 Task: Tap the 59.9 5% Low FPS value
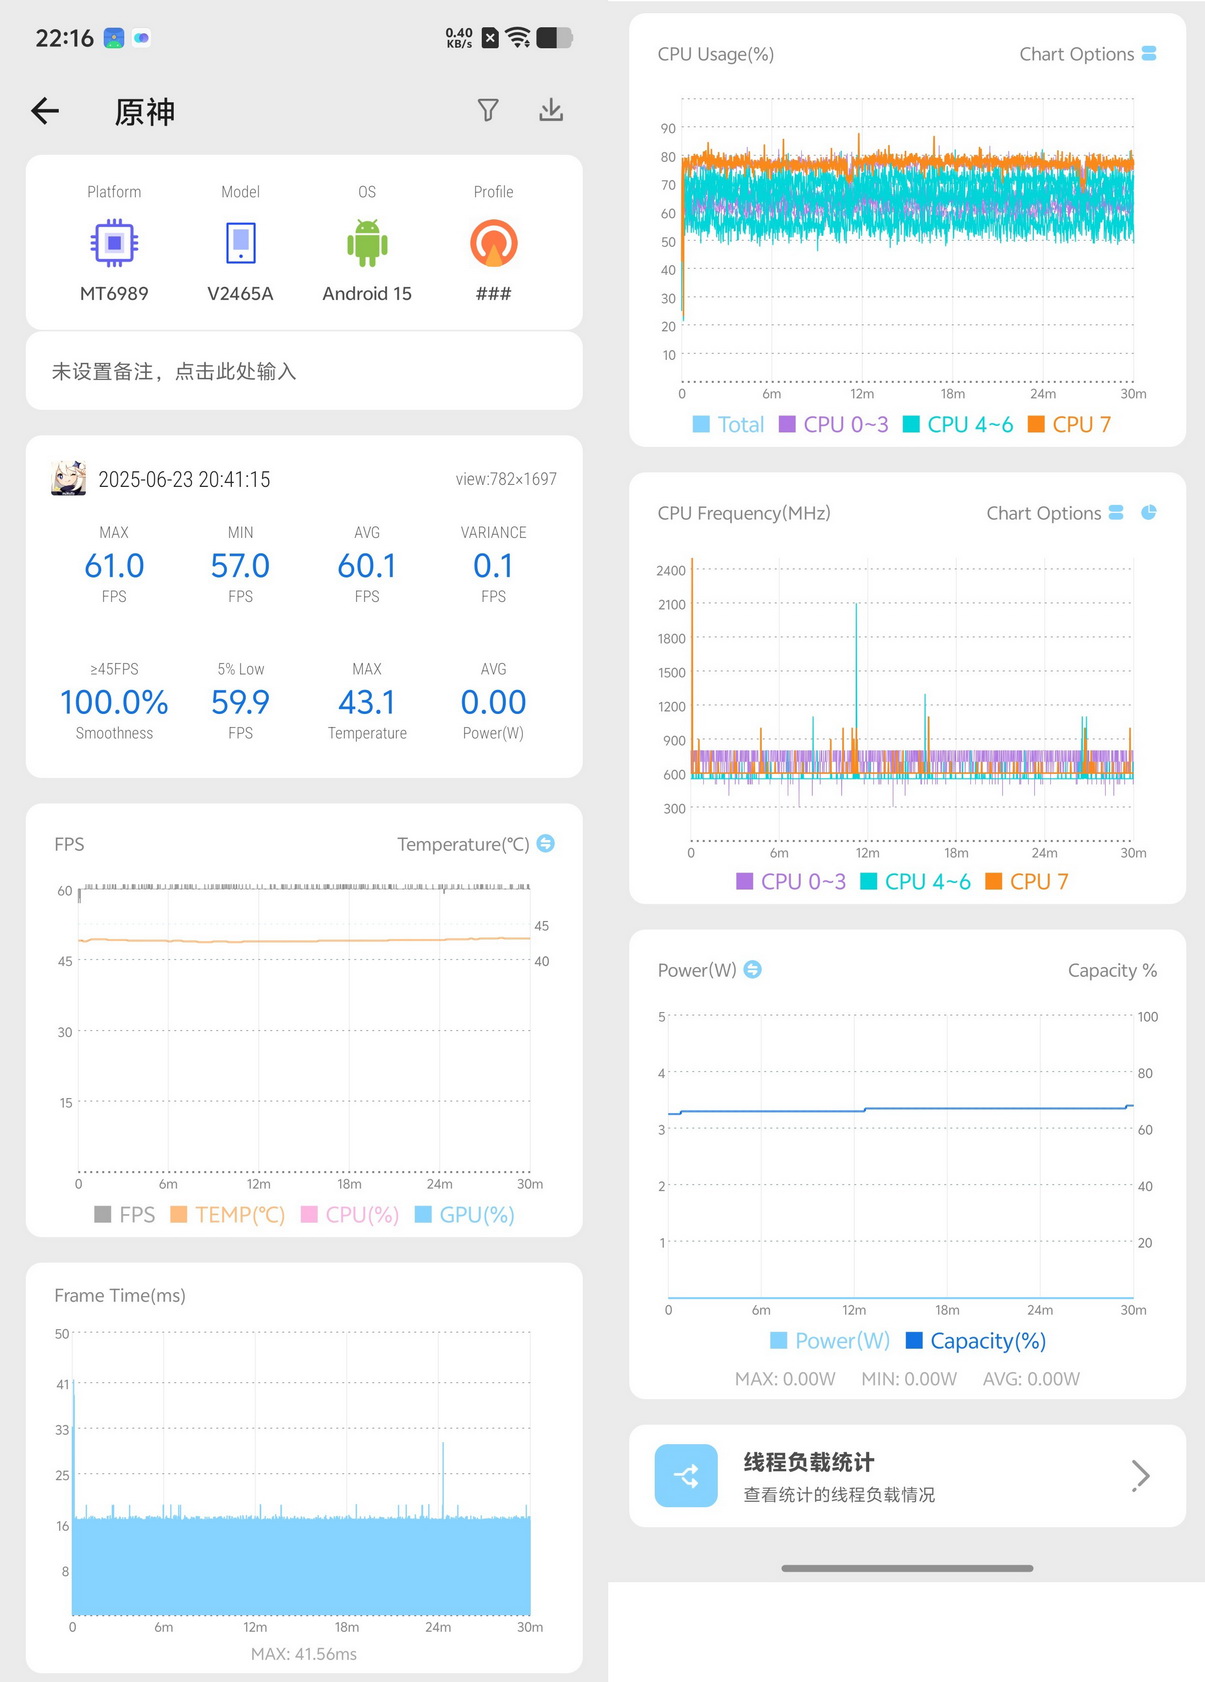240,702
